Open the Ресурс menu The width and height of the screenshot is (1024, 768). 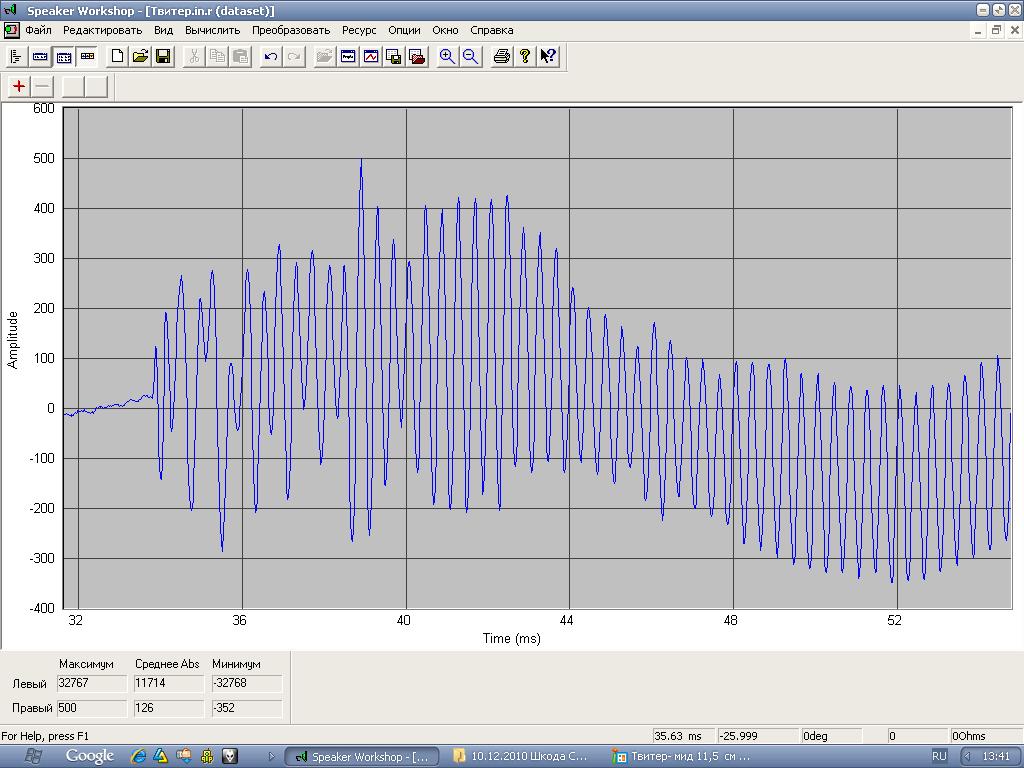359,30
